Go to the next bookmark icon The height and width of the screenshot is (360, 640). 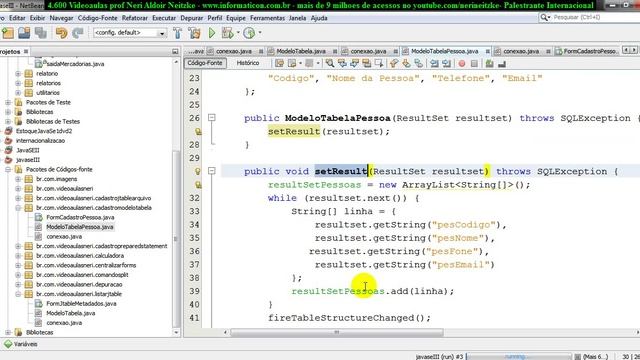[406, 64]
